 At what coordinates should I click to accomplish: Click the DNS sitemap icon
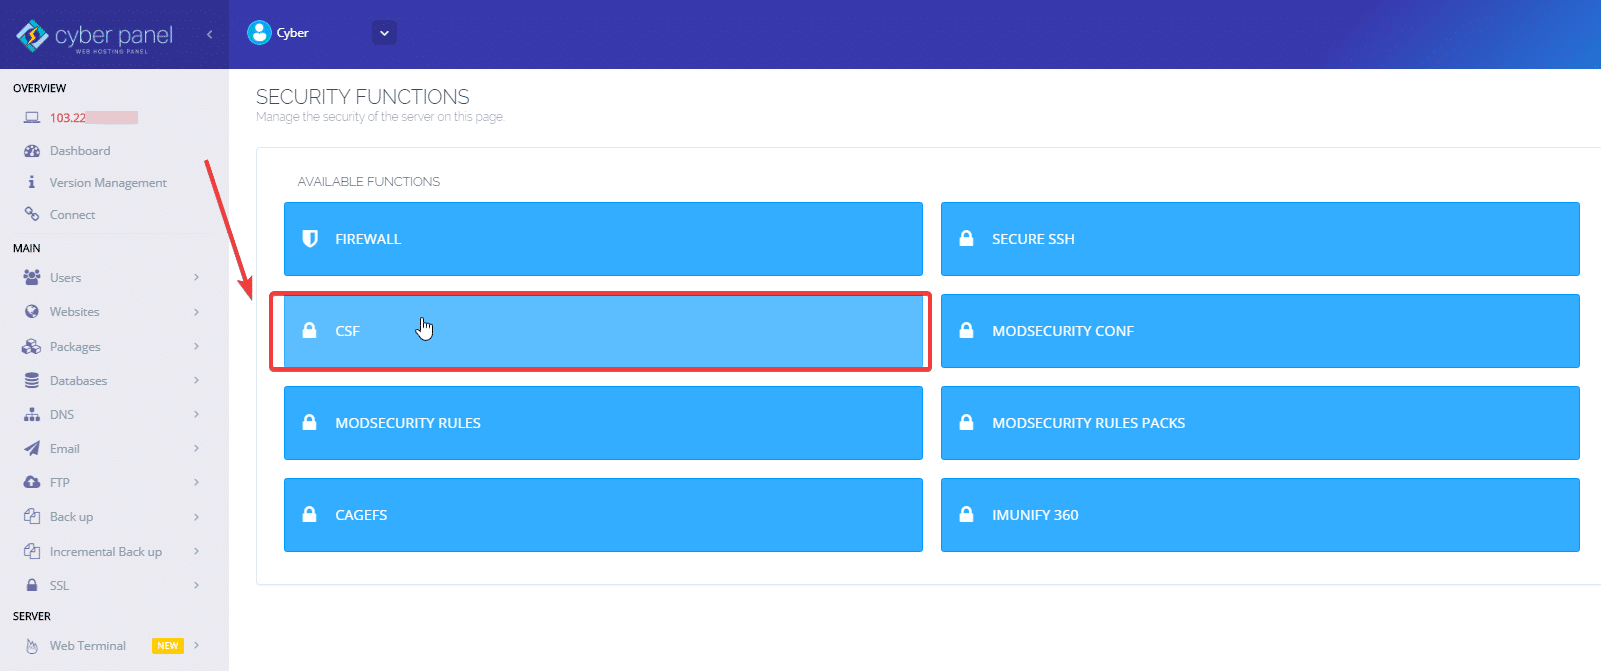point(32,414)
